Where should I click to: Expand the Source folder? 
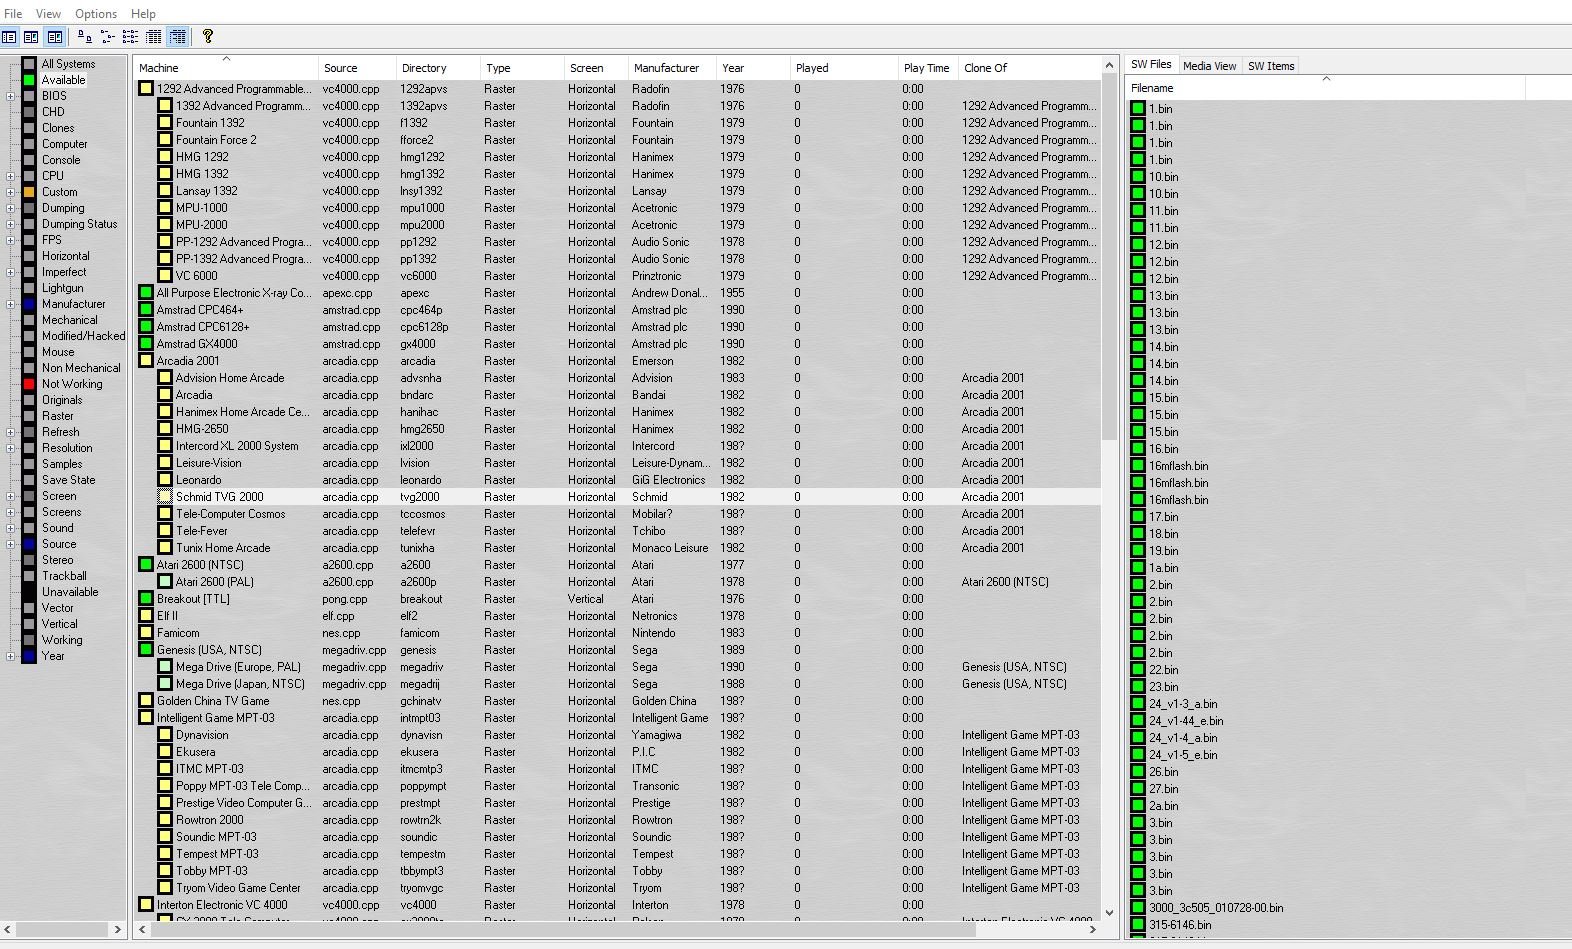(10, 544)
